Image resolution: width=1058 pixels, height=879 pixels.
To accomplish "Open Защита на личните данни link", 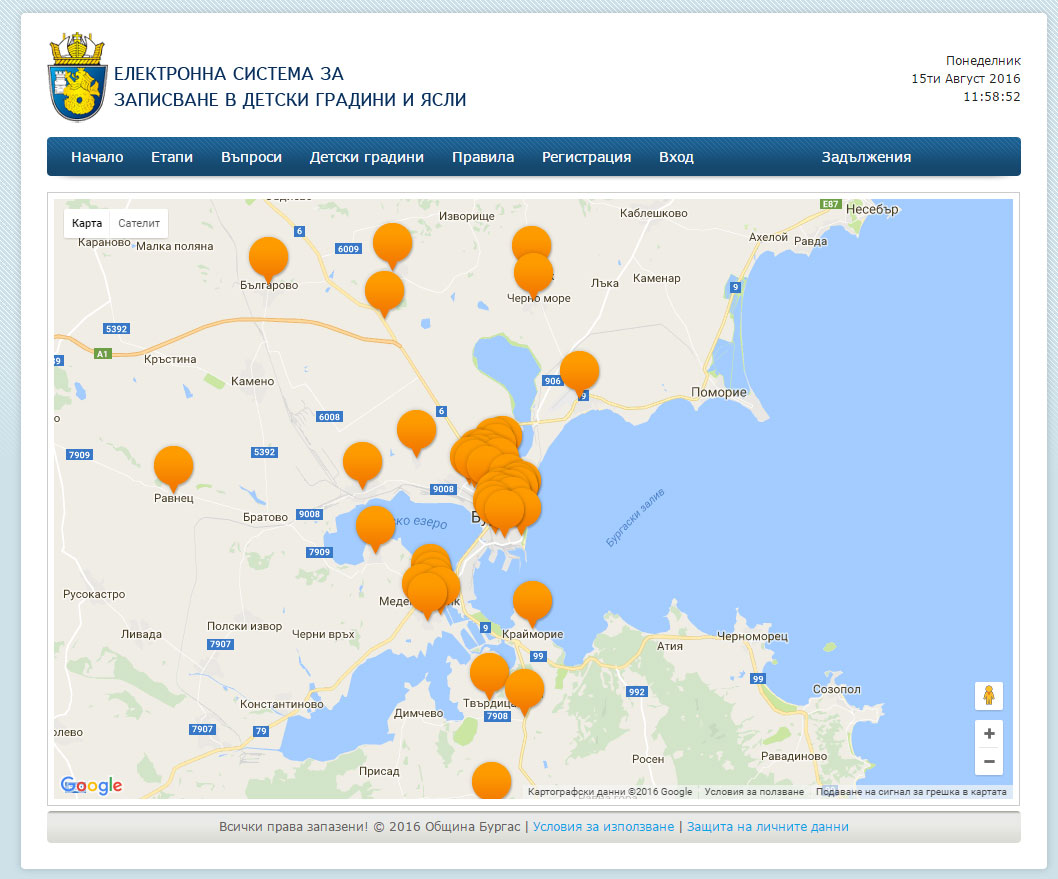I will (x=768, y=827).
